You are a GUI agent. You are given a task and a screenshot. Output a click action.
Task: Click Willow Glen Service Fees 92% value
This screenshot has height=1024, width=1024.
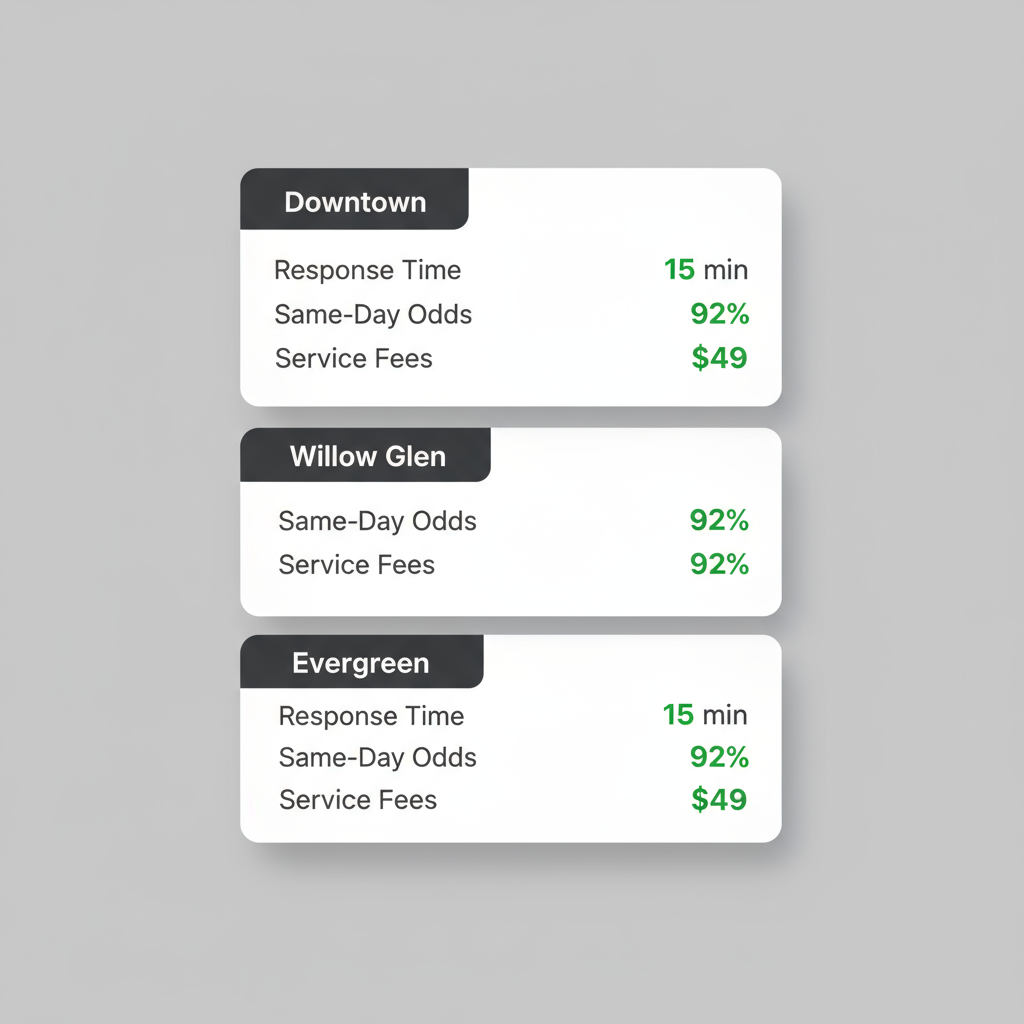pyautogui.click(x=719, y=565)
